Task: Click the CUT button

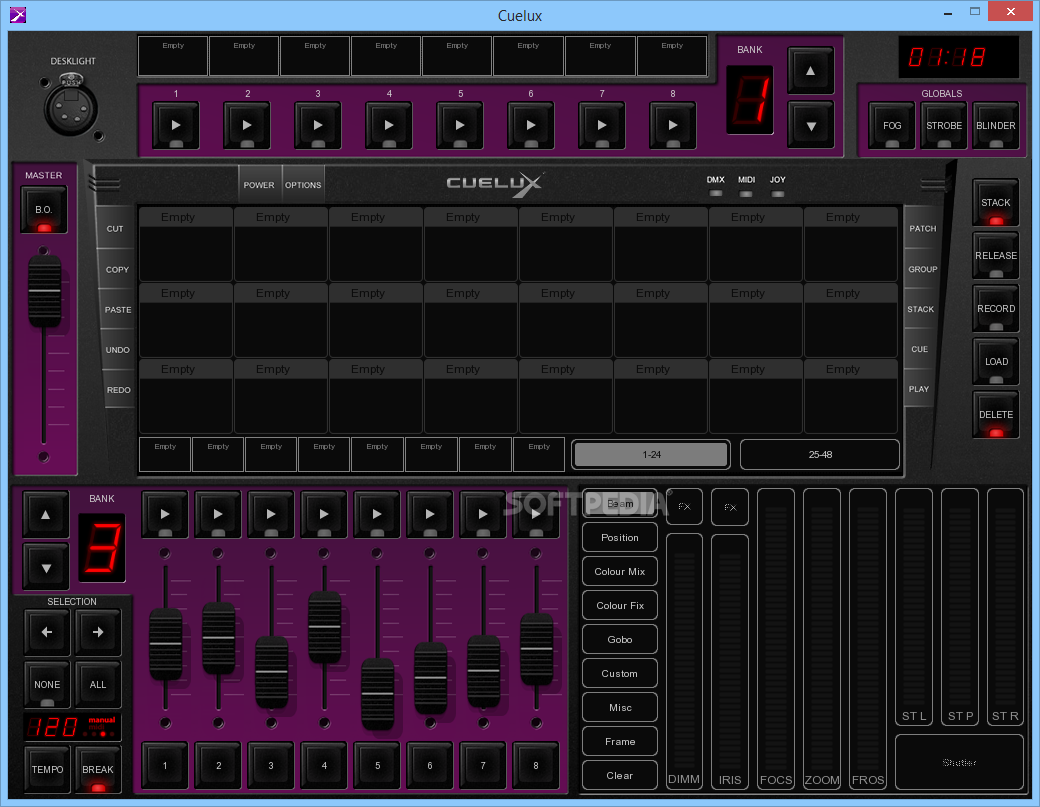Action: (x=115, y=229)
